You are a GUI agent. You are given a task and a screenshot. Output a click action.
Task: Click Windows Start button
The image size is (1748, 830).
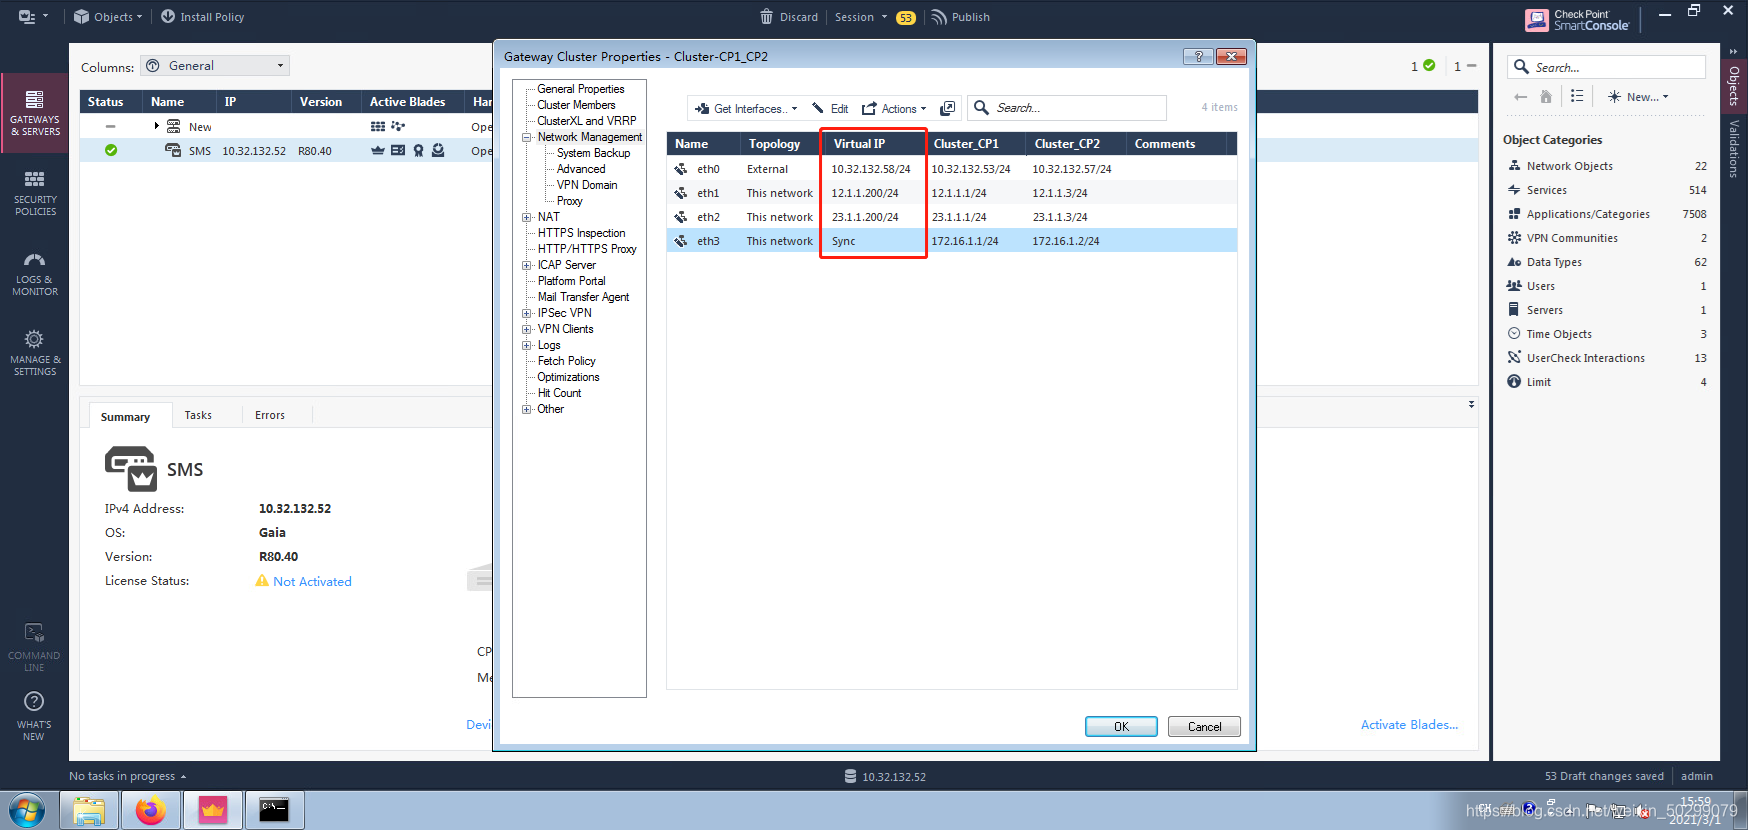pos(27,810)
